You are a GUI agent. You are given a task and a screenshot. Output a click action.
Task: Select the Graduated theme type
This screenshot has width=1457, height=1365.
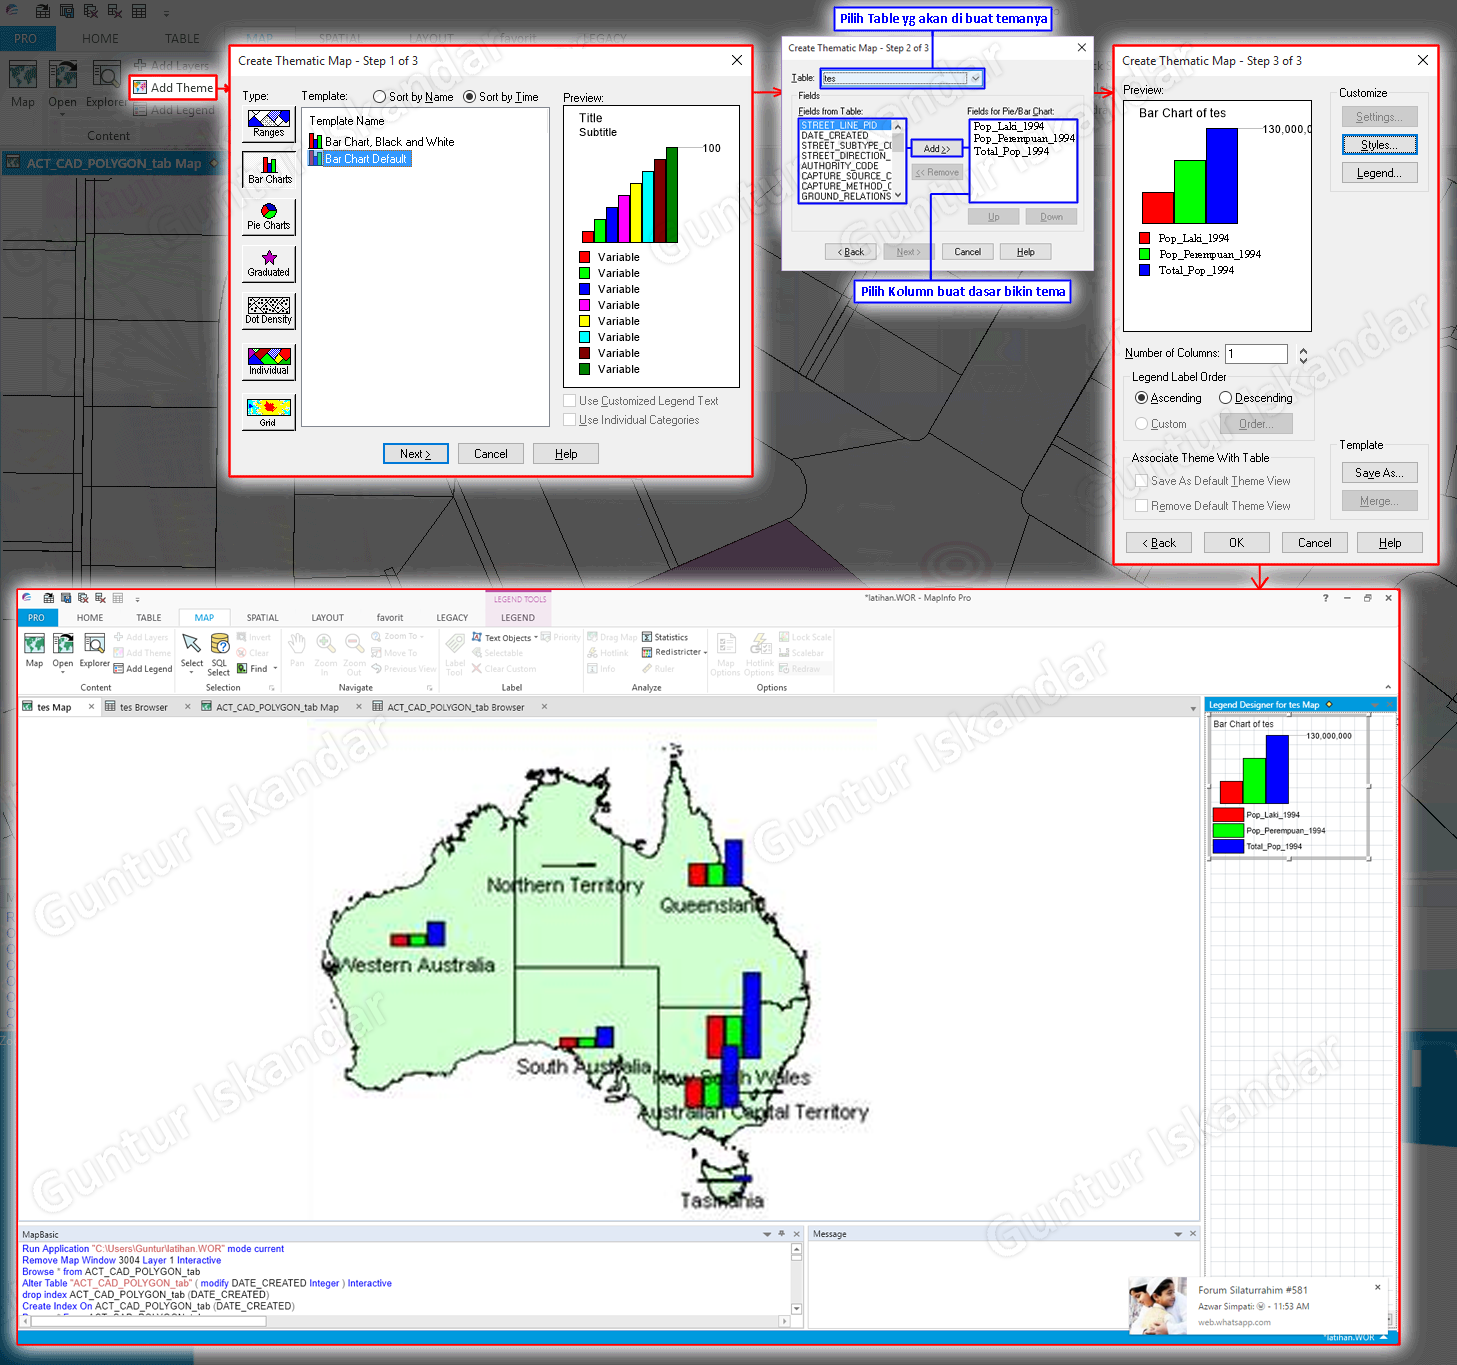267,263
